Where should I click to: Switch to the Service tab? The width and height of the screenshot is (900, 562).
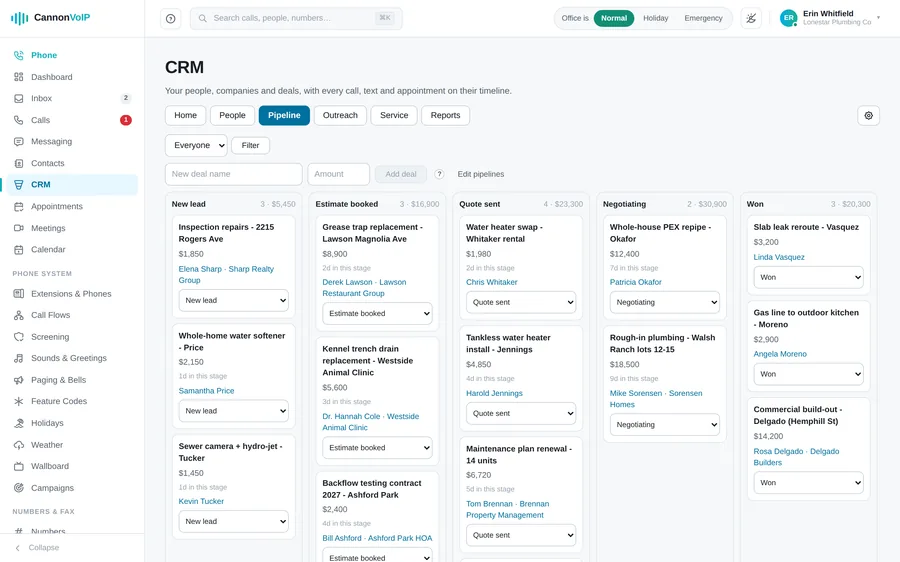(x=394, y=115)
